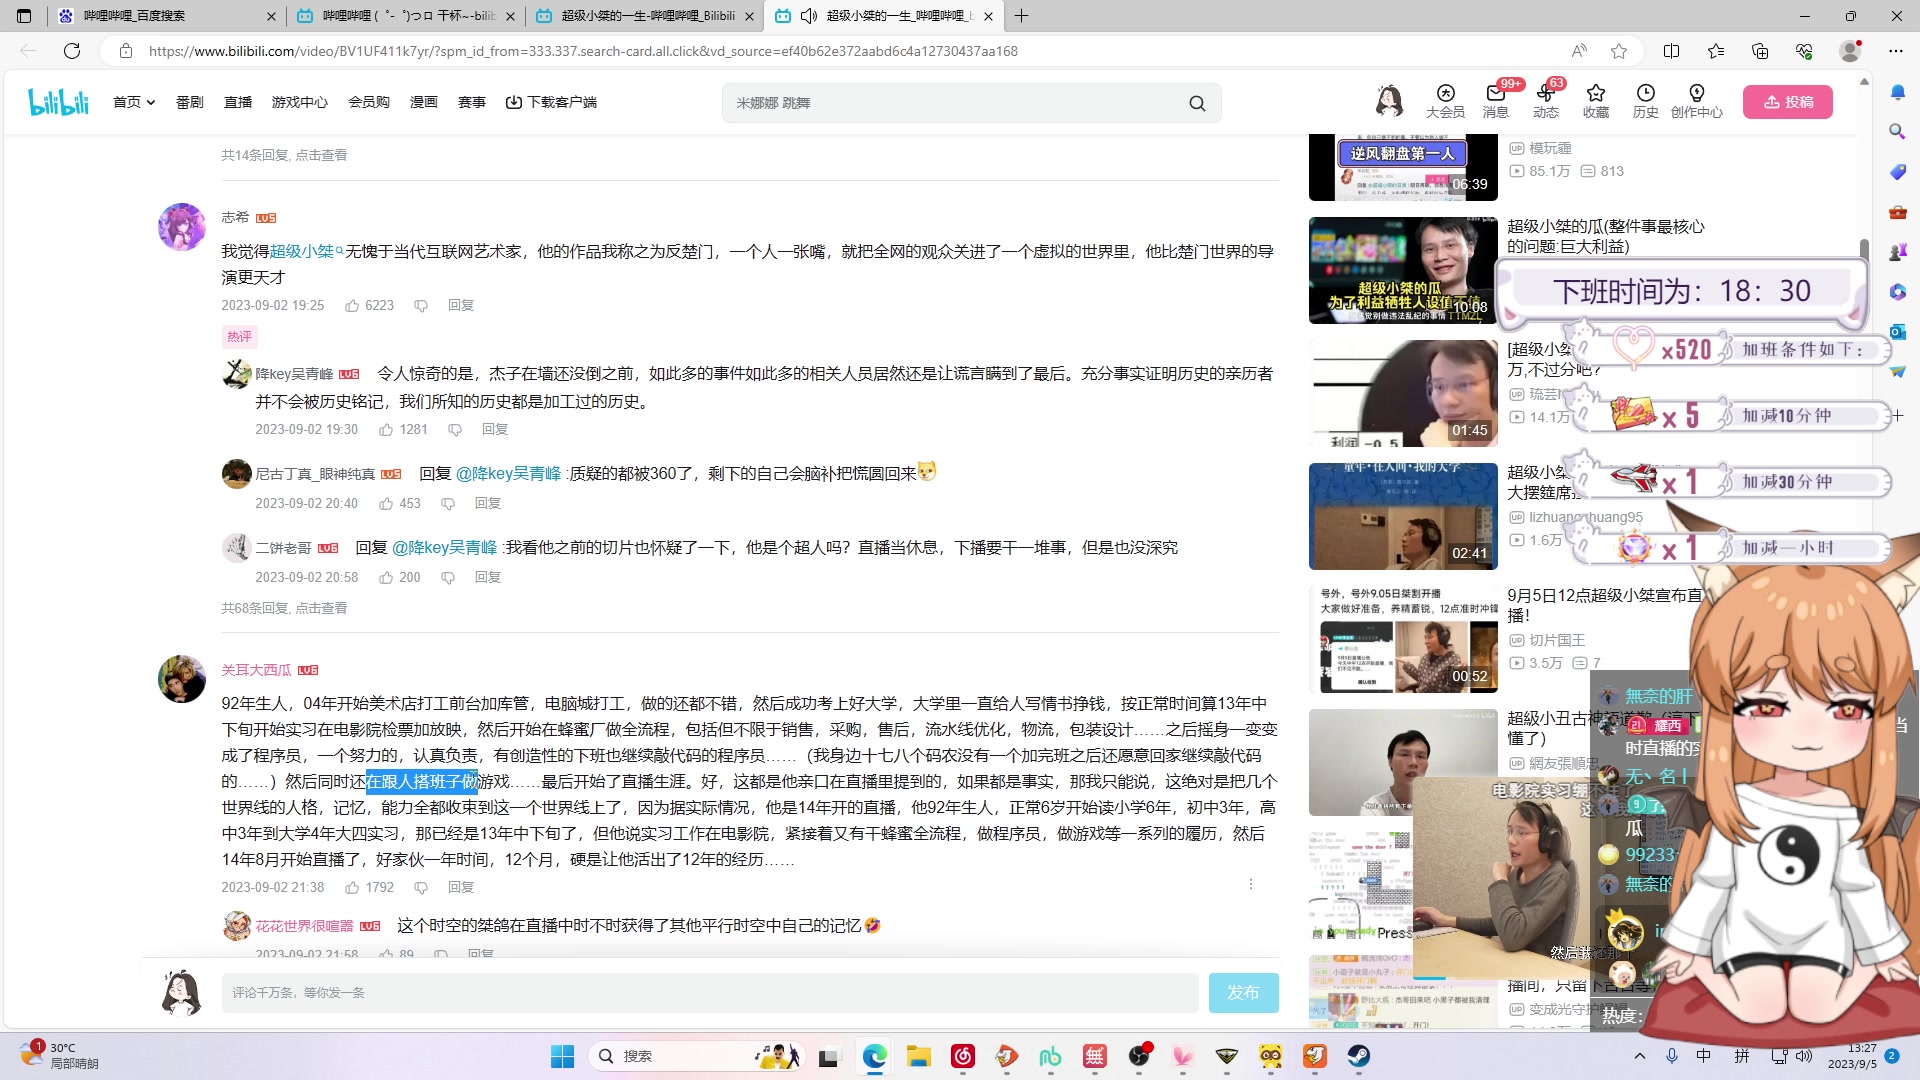Screen dimensions: 1920x1080
Task: Click the search magnifier in bilibili search box
Action: [x=1197, y=103]
